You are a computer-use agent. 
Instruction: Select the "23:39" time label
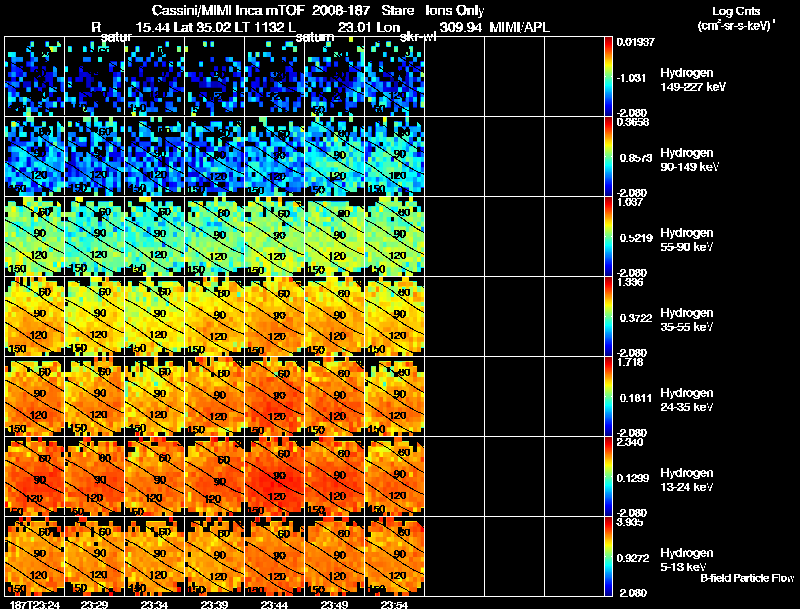point(214,604)
